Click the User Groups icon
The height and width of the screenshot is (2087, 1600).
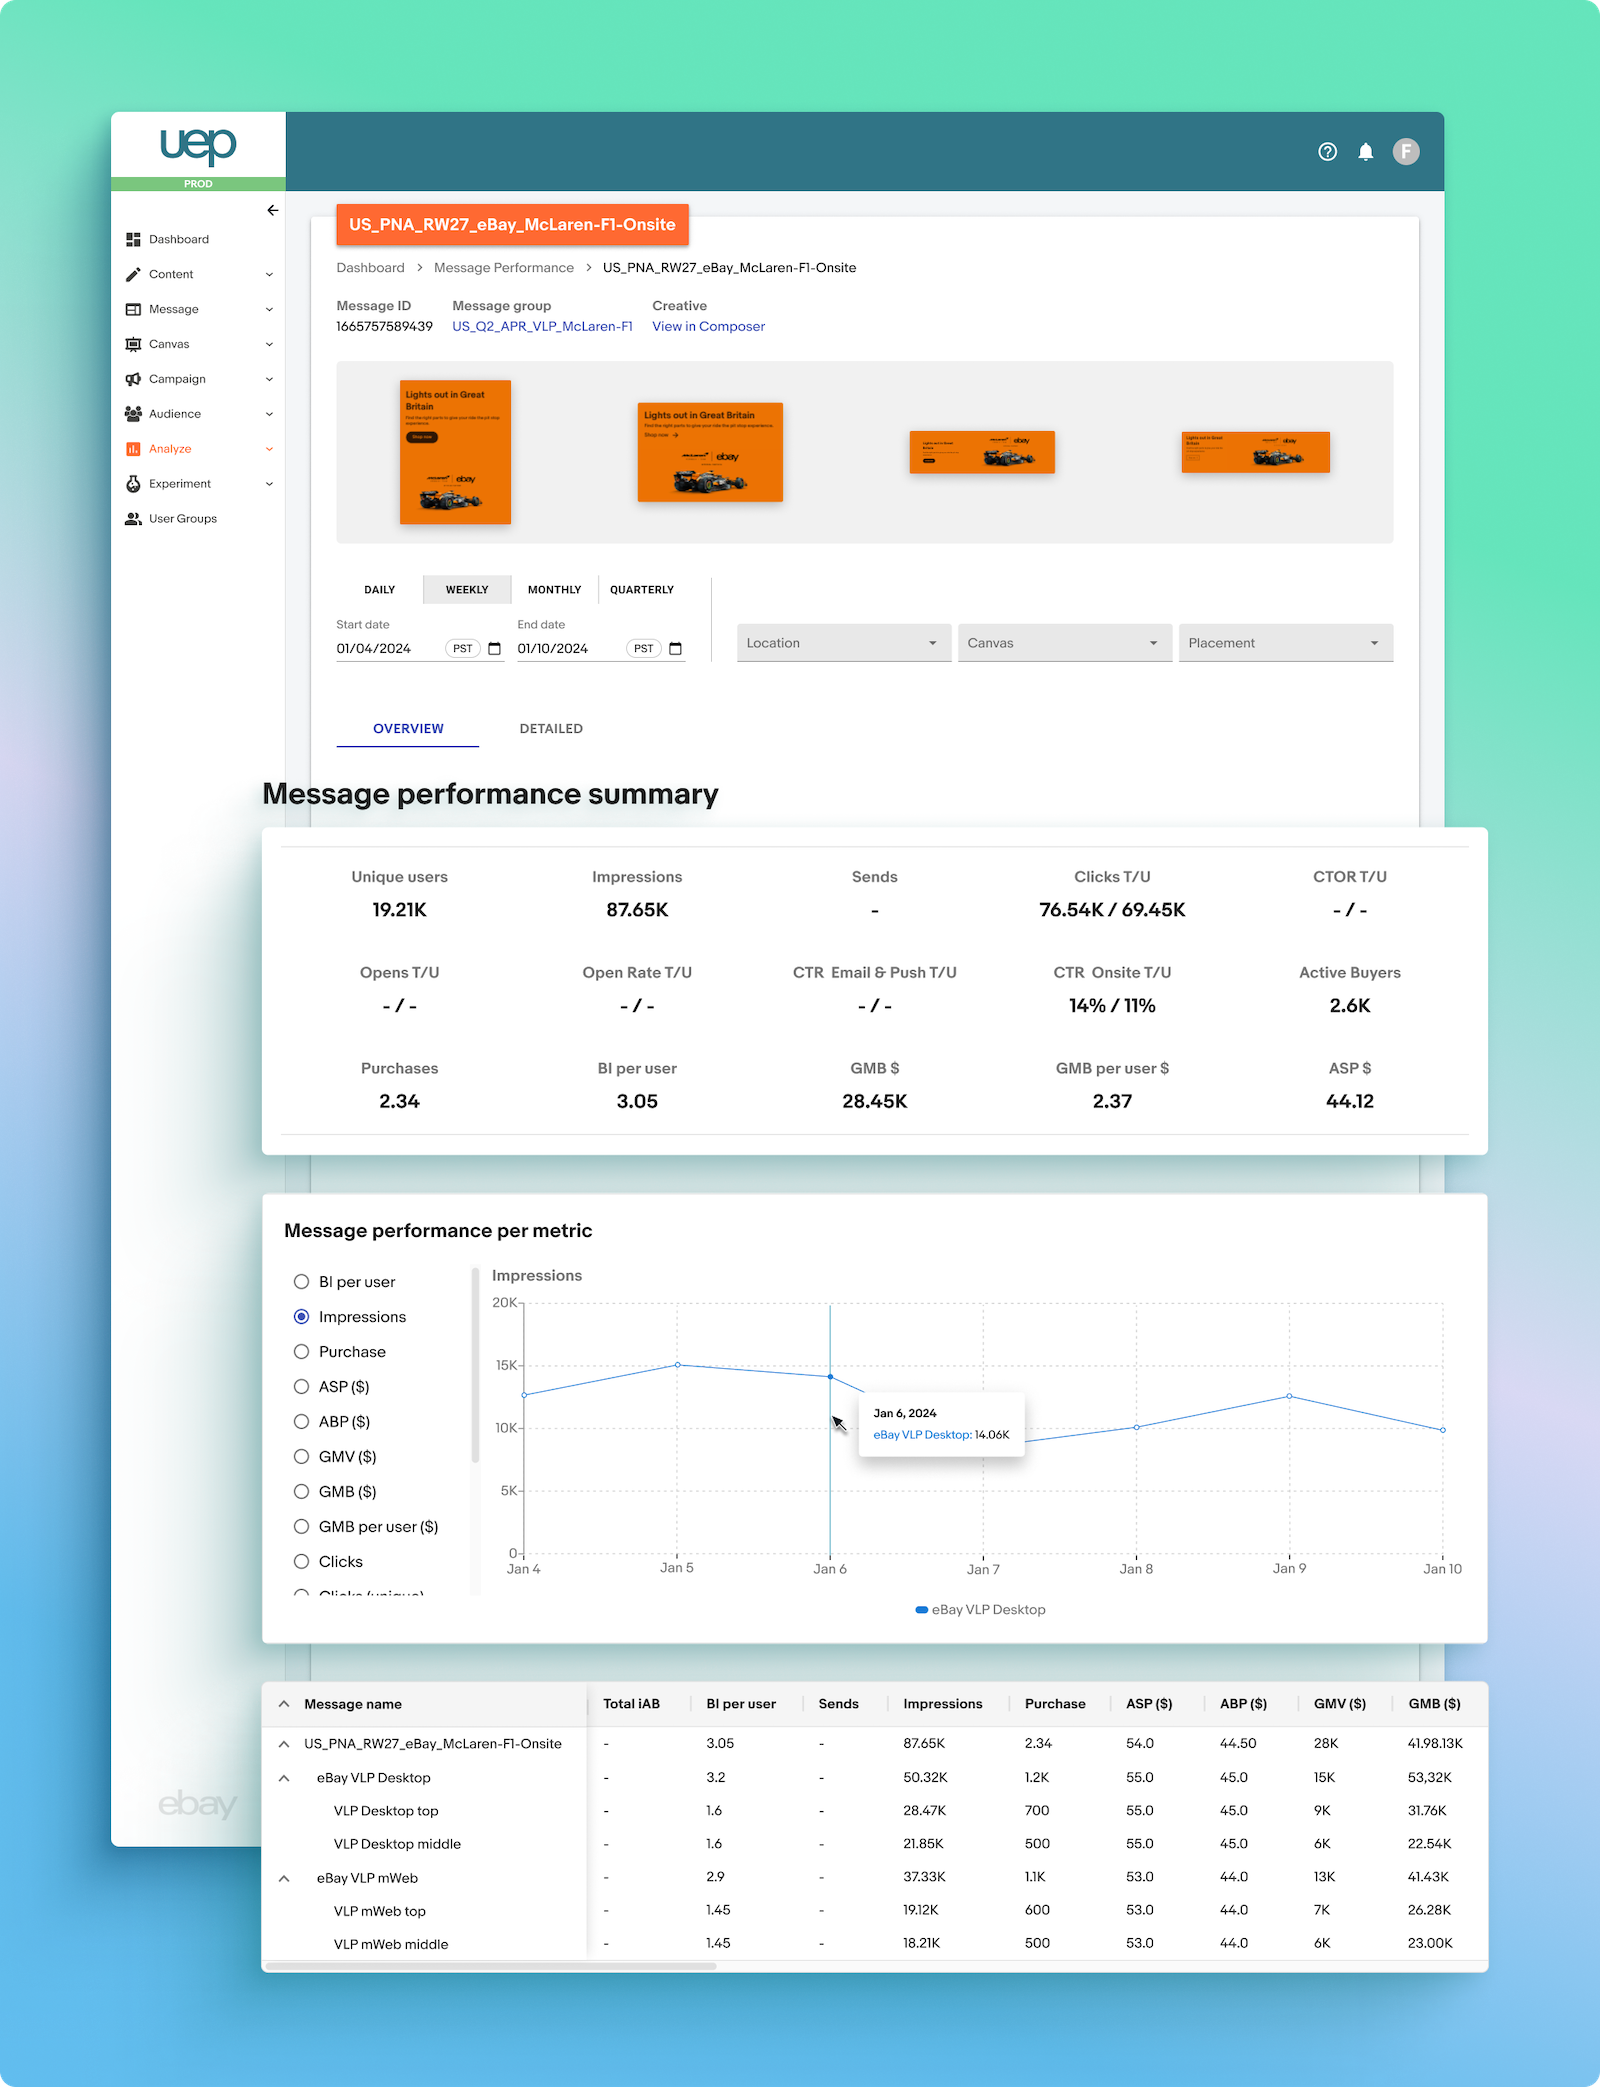point(133,519)
